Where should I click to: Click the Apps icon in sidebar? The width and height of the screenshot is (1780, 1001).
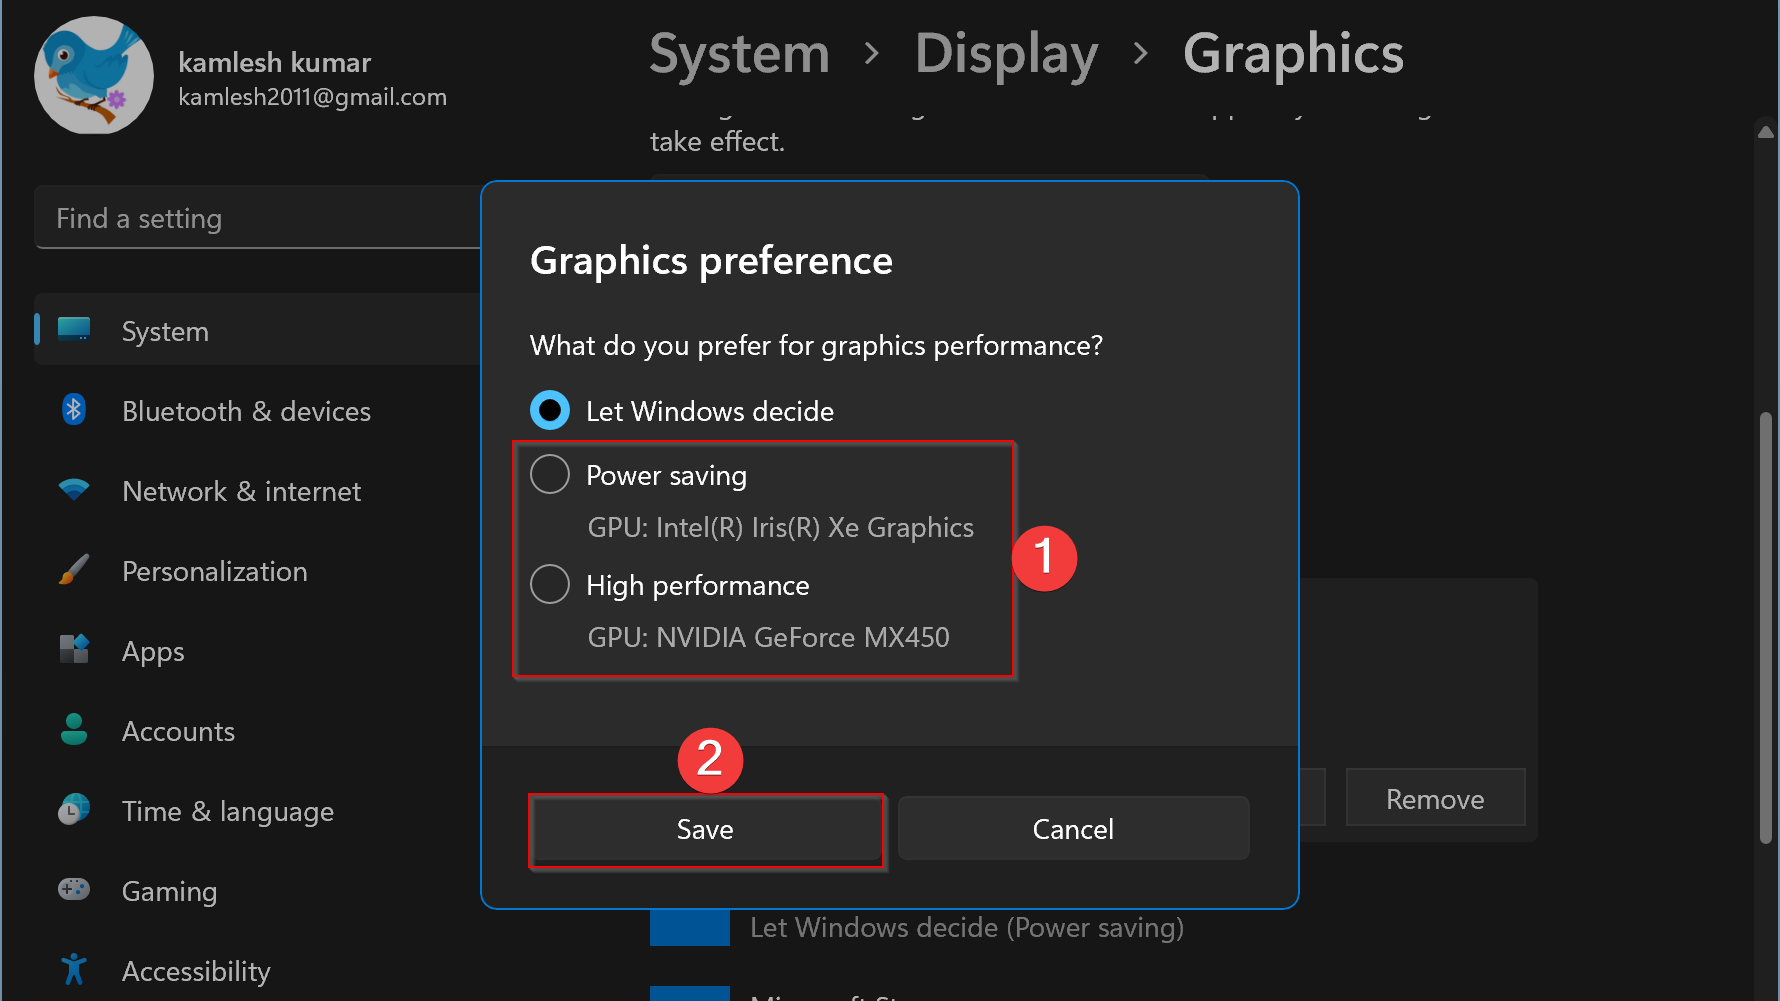(x=74, y=650)
